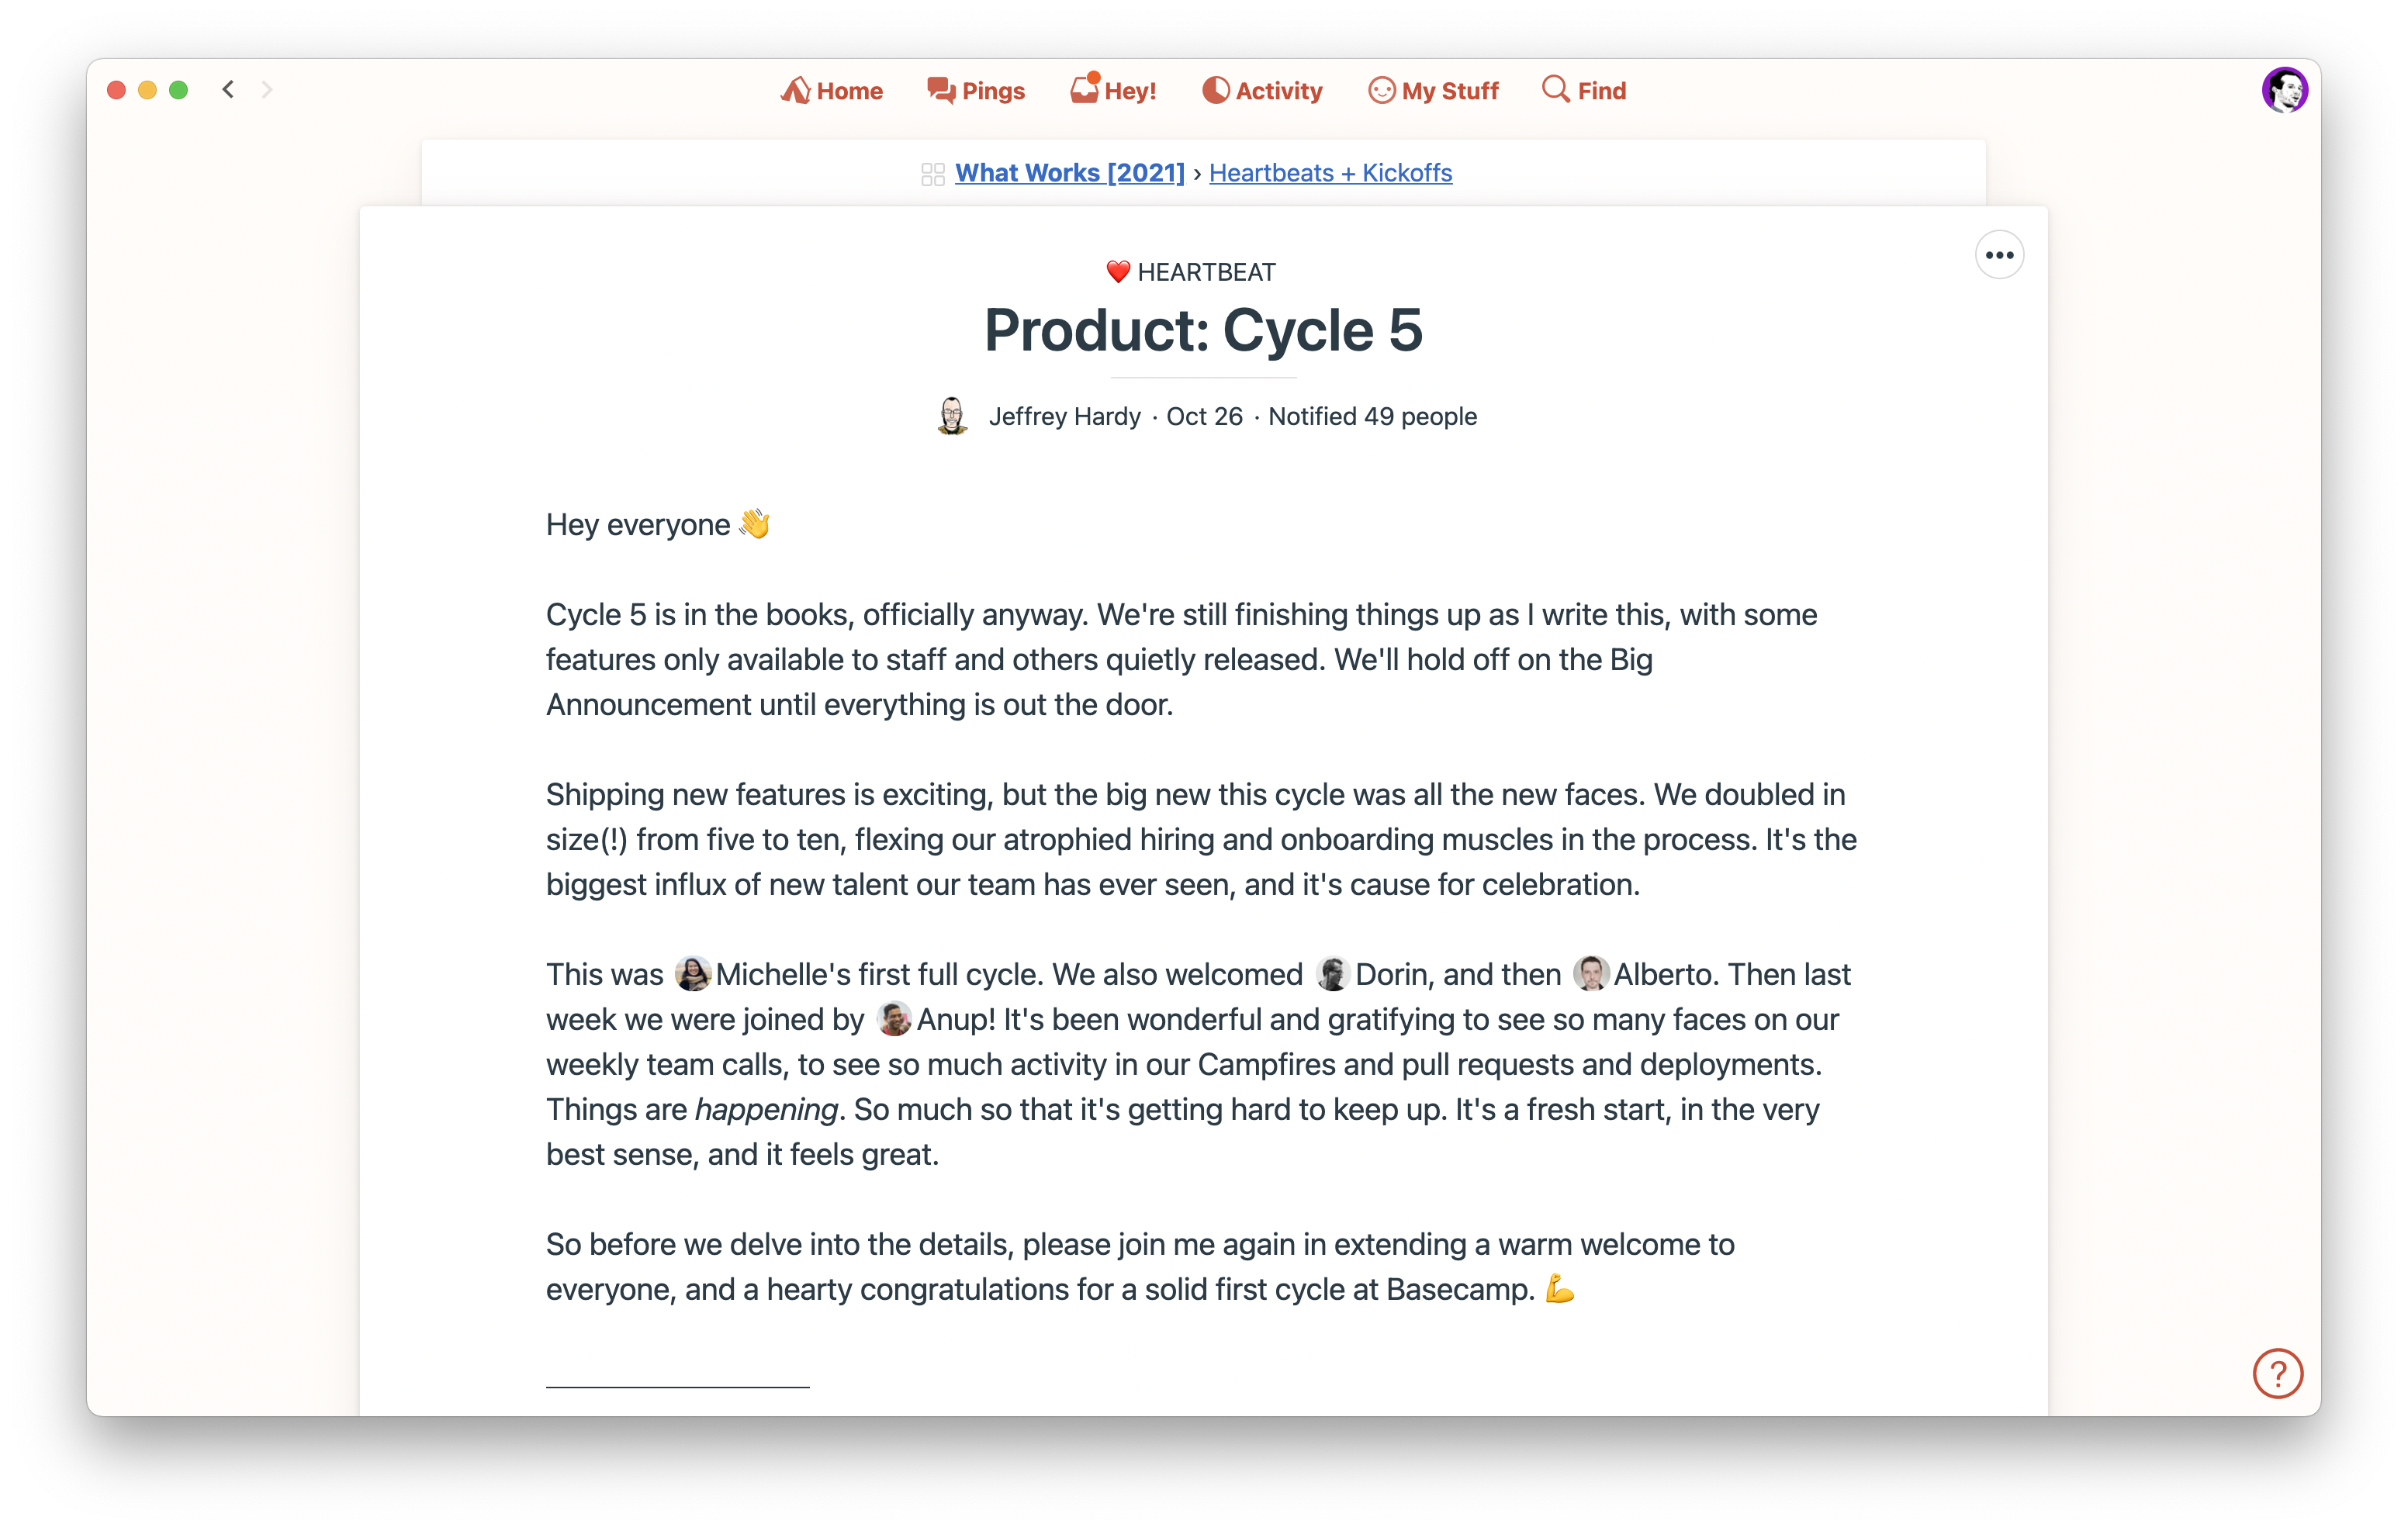
Task: Go back with the left chevron
Action: tap(228, 90)
